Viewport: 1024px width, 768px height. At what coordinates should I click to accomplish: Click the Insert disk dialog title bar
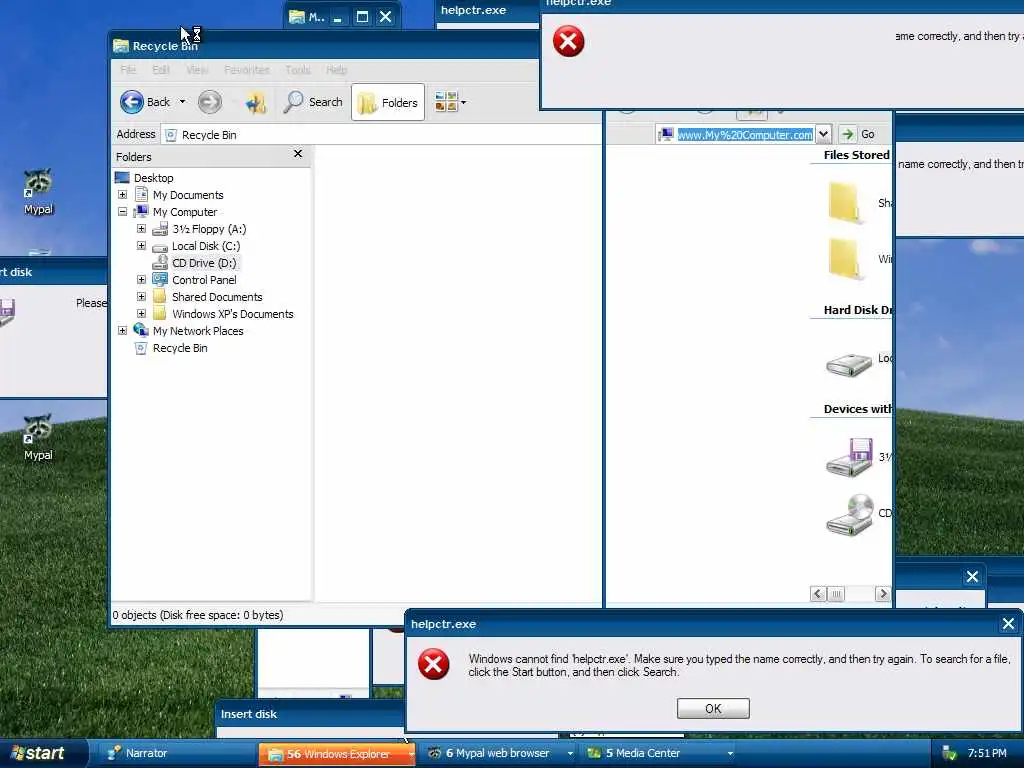[311, 714]
